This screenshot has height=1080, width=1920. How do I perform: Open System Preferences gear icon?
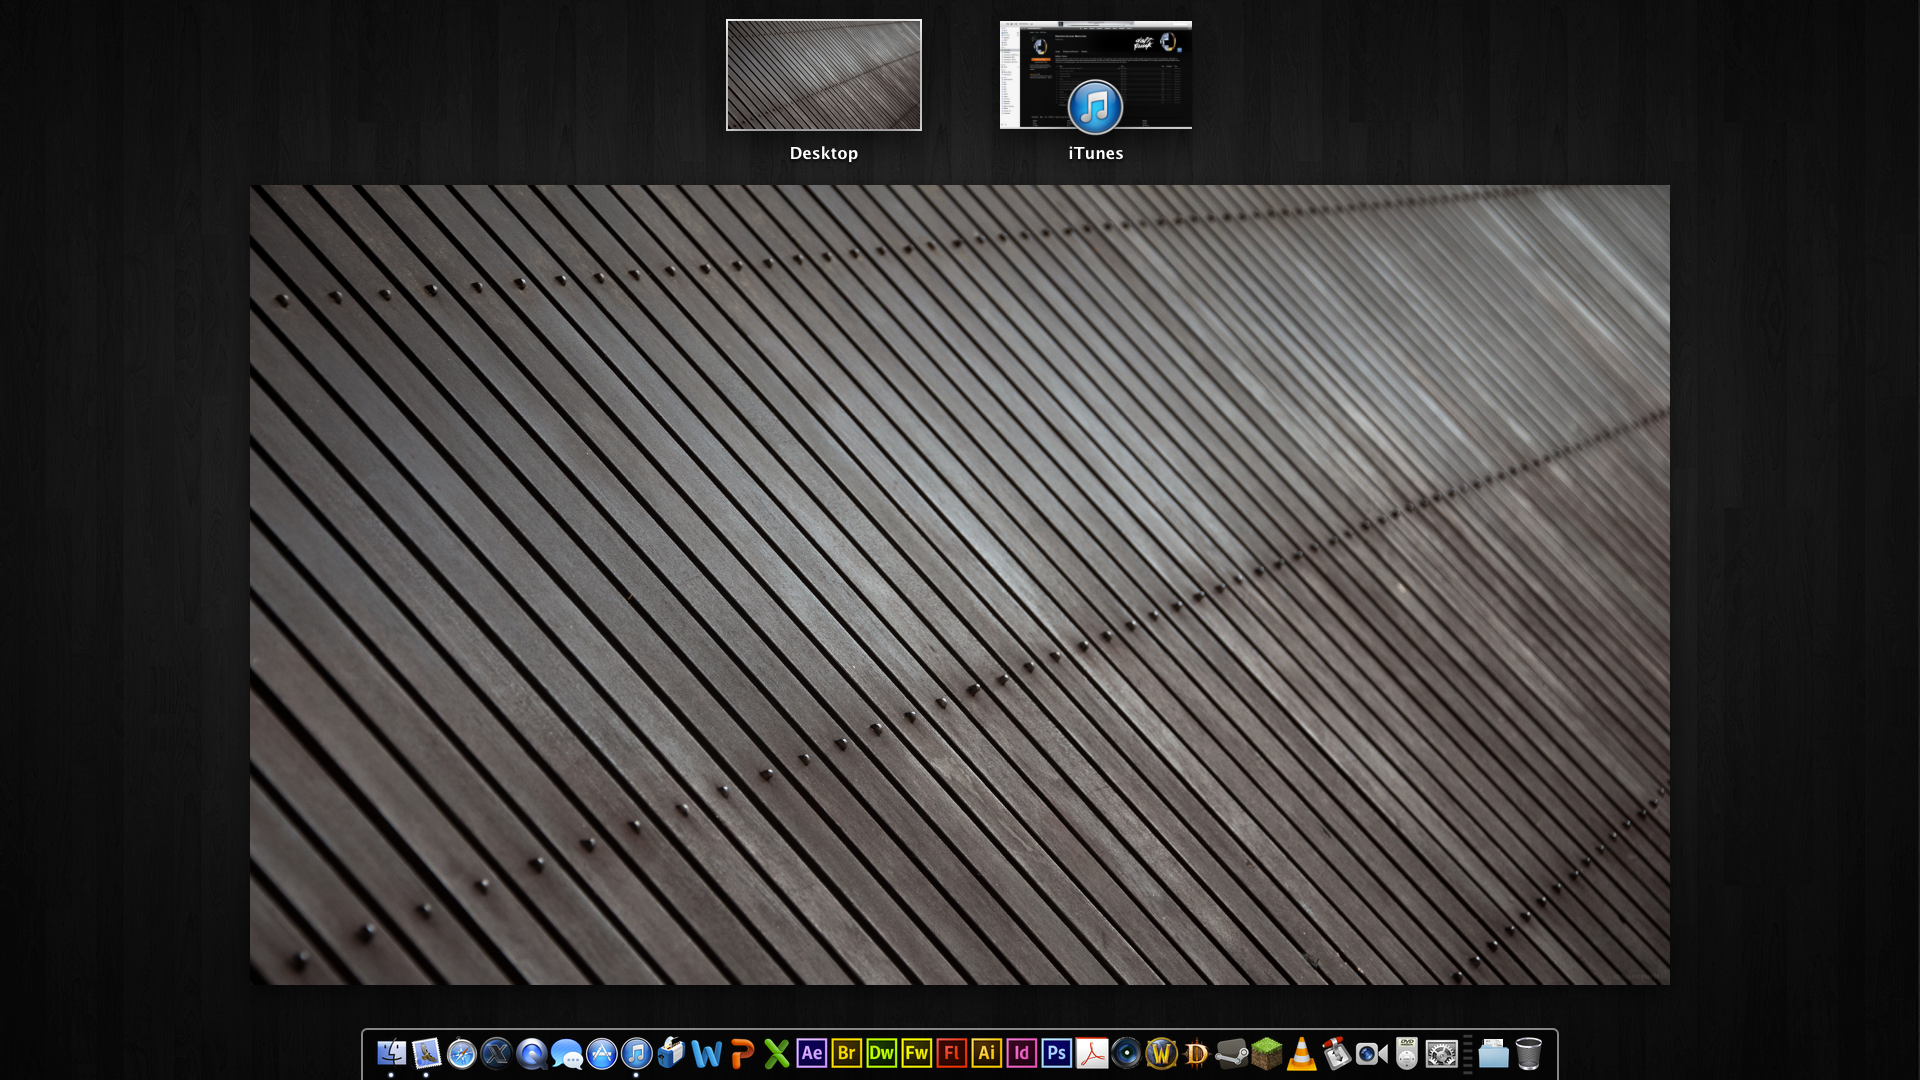1441,1053
